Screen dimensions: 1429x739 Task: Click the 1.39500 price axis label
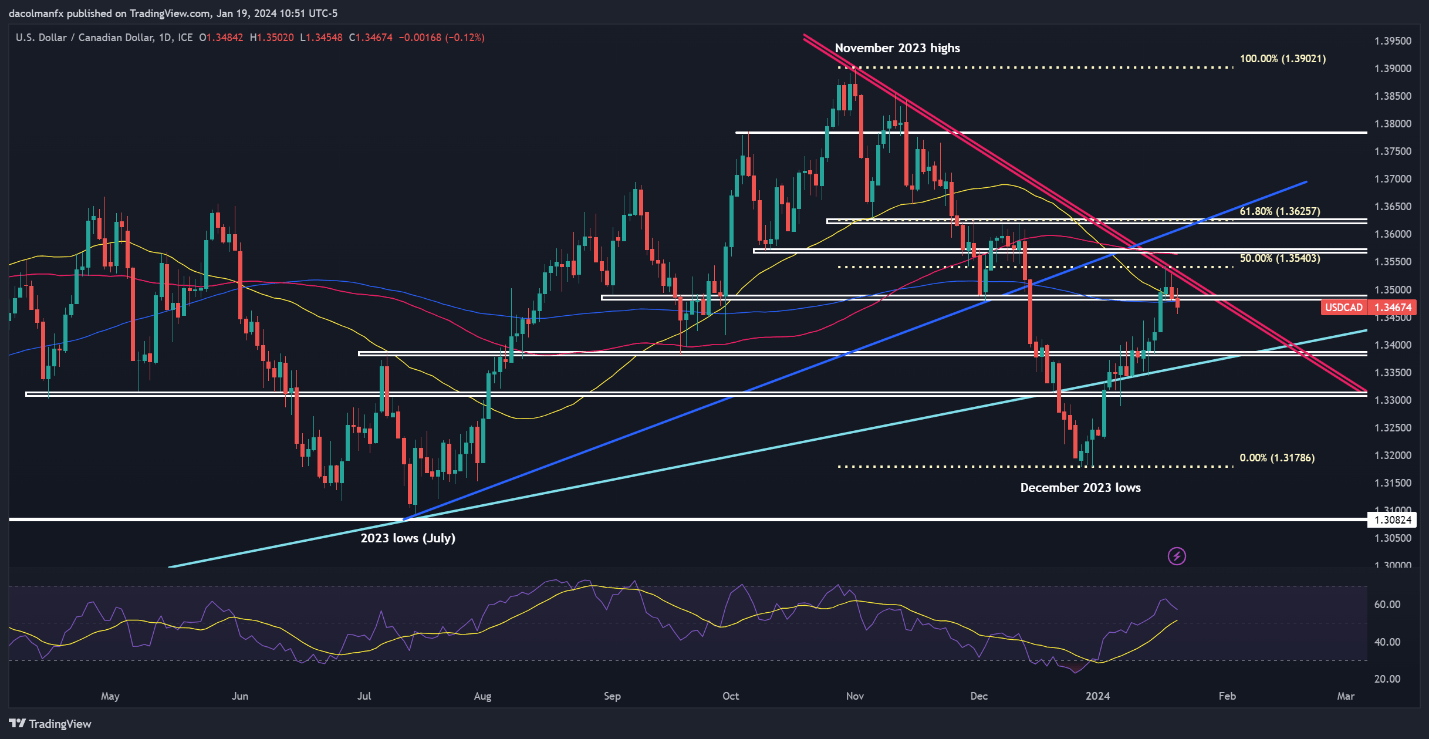pyautogui.click(x=1391, y=41)
